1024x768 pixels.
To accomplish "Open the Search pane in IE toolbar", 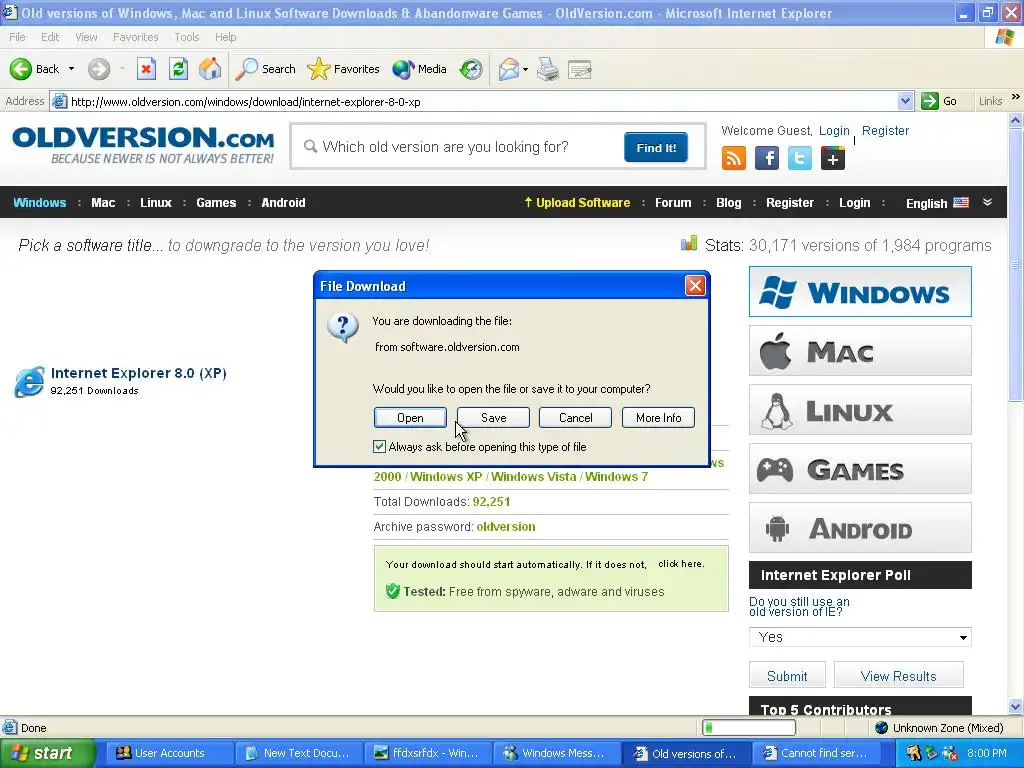I will coord(265,69).
